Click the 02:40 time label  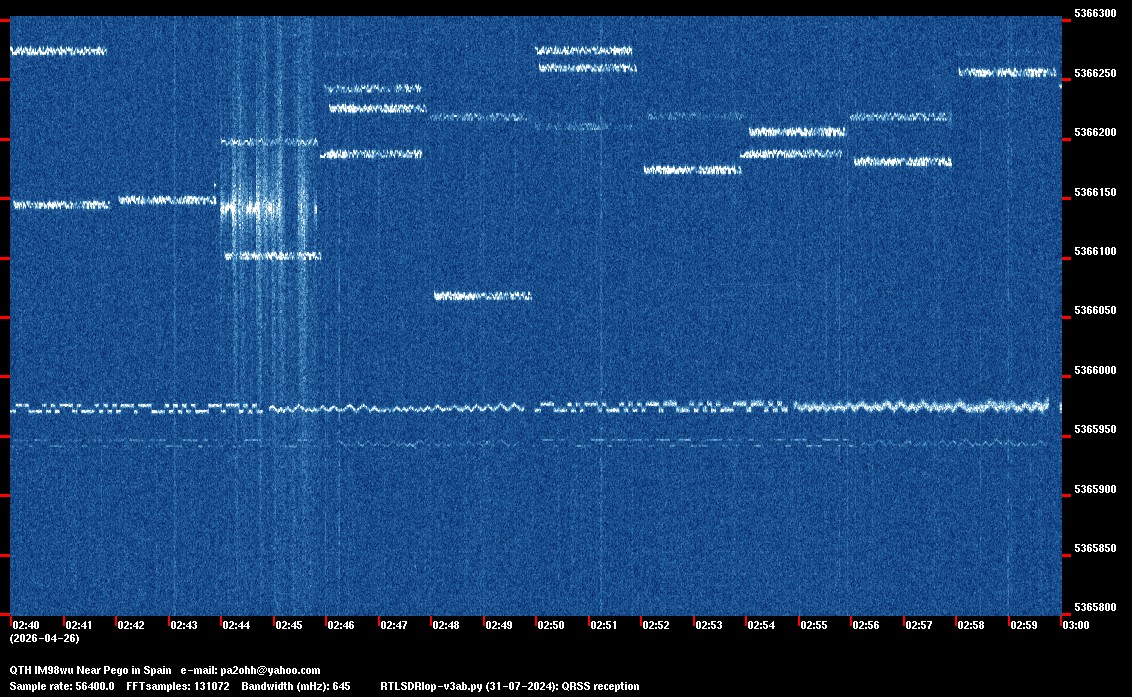click(x=26, y=625)
